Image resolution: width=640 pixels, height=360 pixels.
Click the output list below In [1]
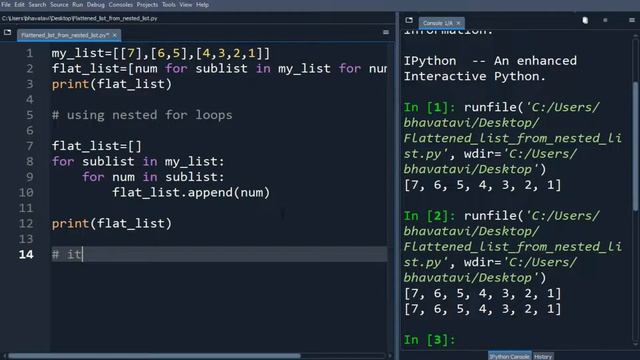(x=482, y=185)
